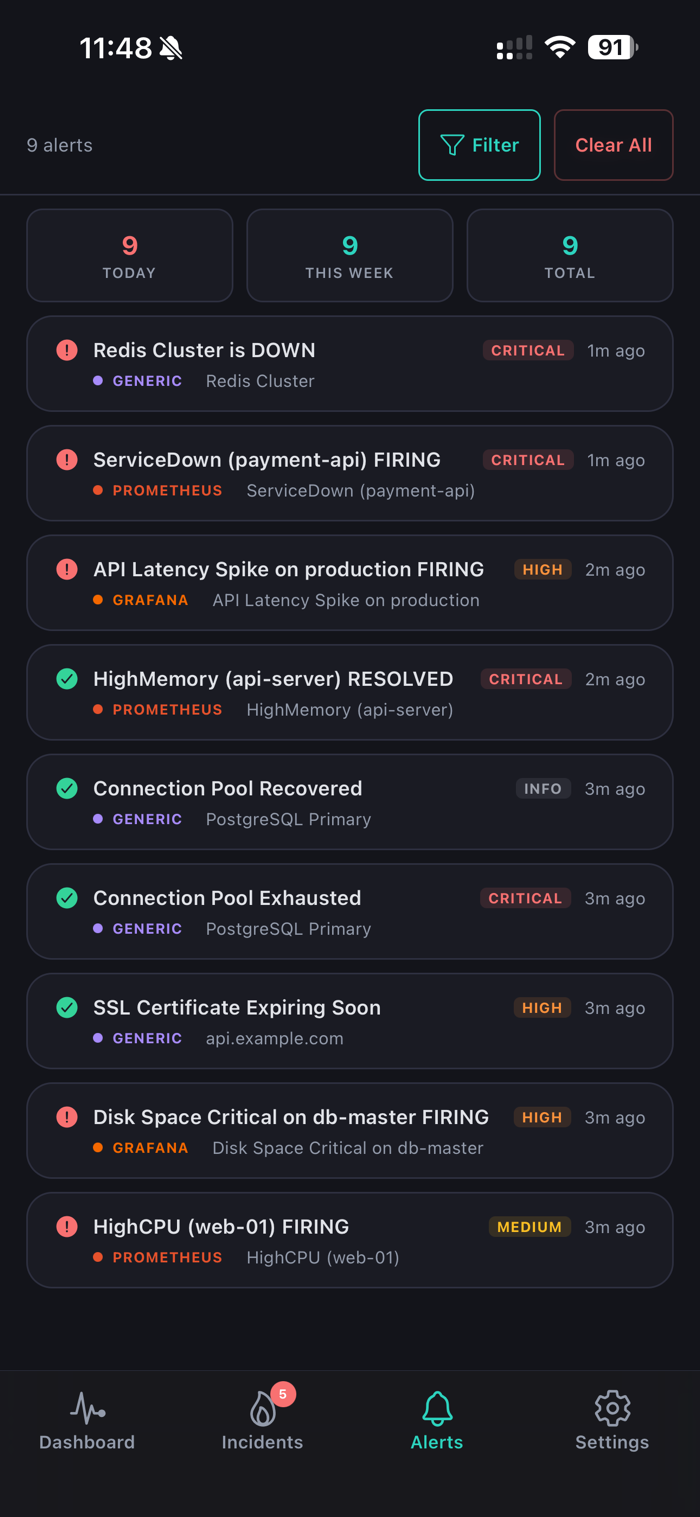700x1517 pixels.
Task: Open Connection Pool Recovered alert
Action: coord(227,788)
